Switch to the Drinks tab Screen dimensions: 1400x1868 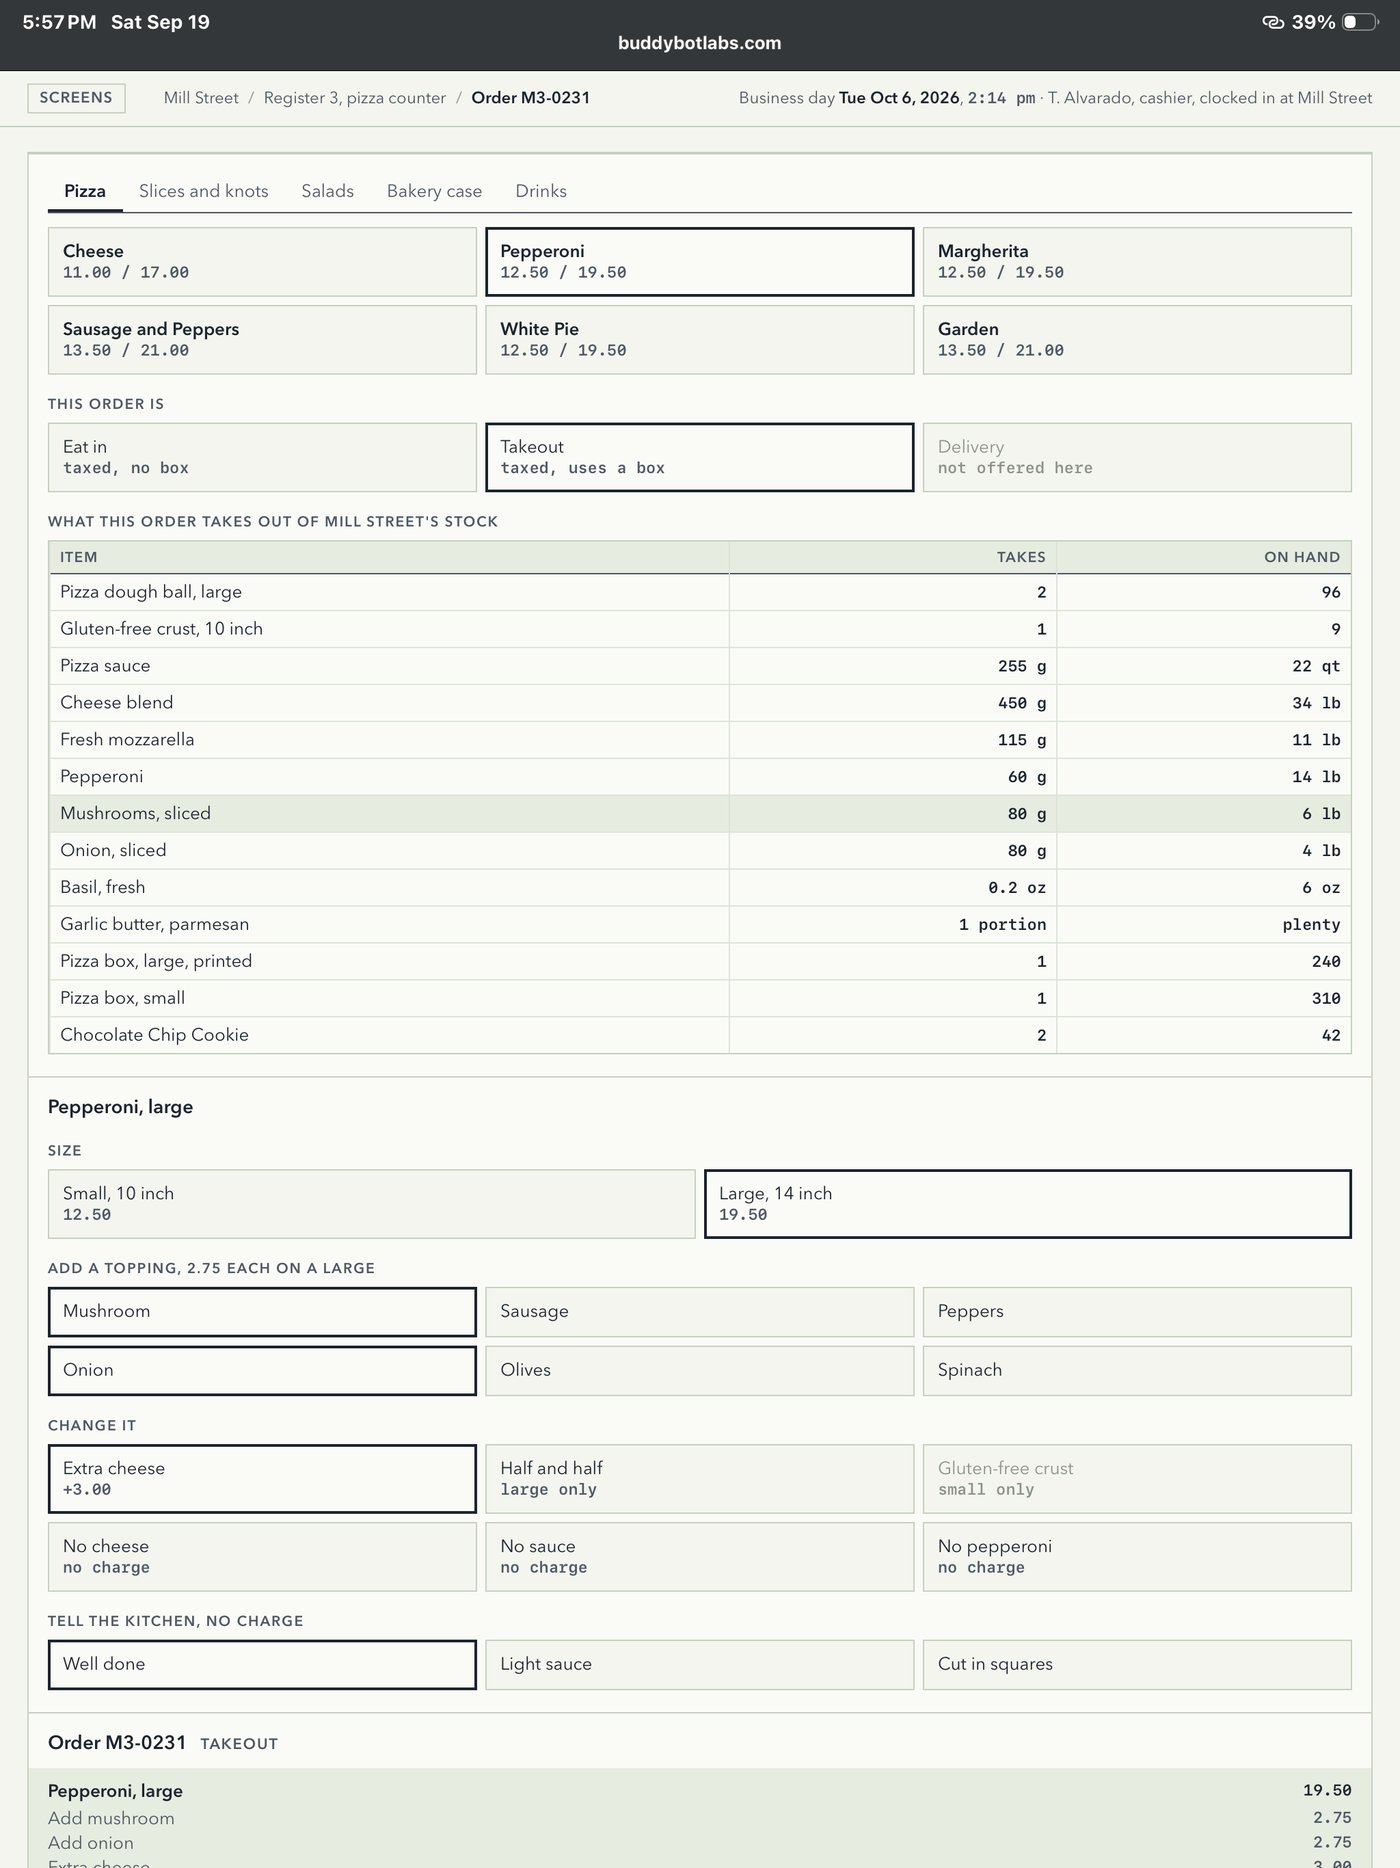point(541,191)
